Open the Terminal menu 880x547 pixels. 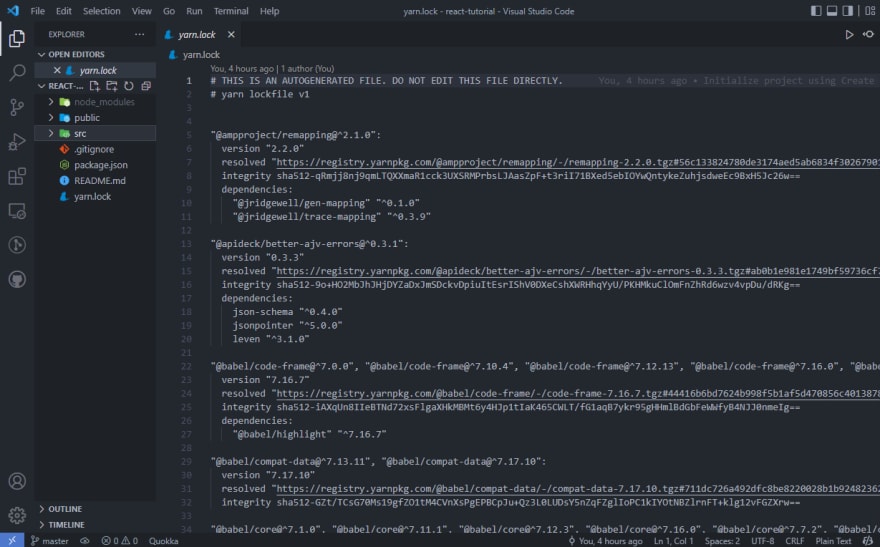tap(231, 11)
